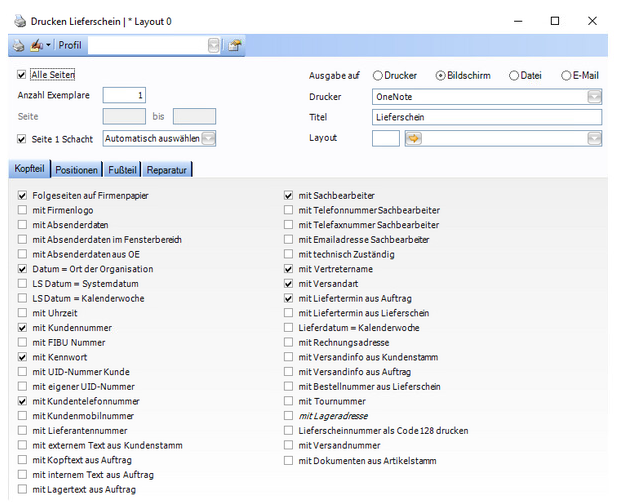
Task: Open the Seite 1 Schacht dropdown
Action: [209, 138]
